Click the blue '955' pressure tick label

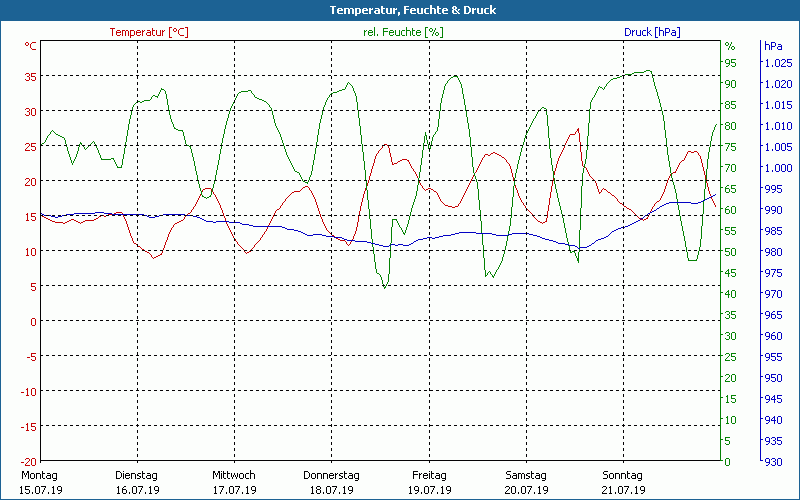click(773, 357)
